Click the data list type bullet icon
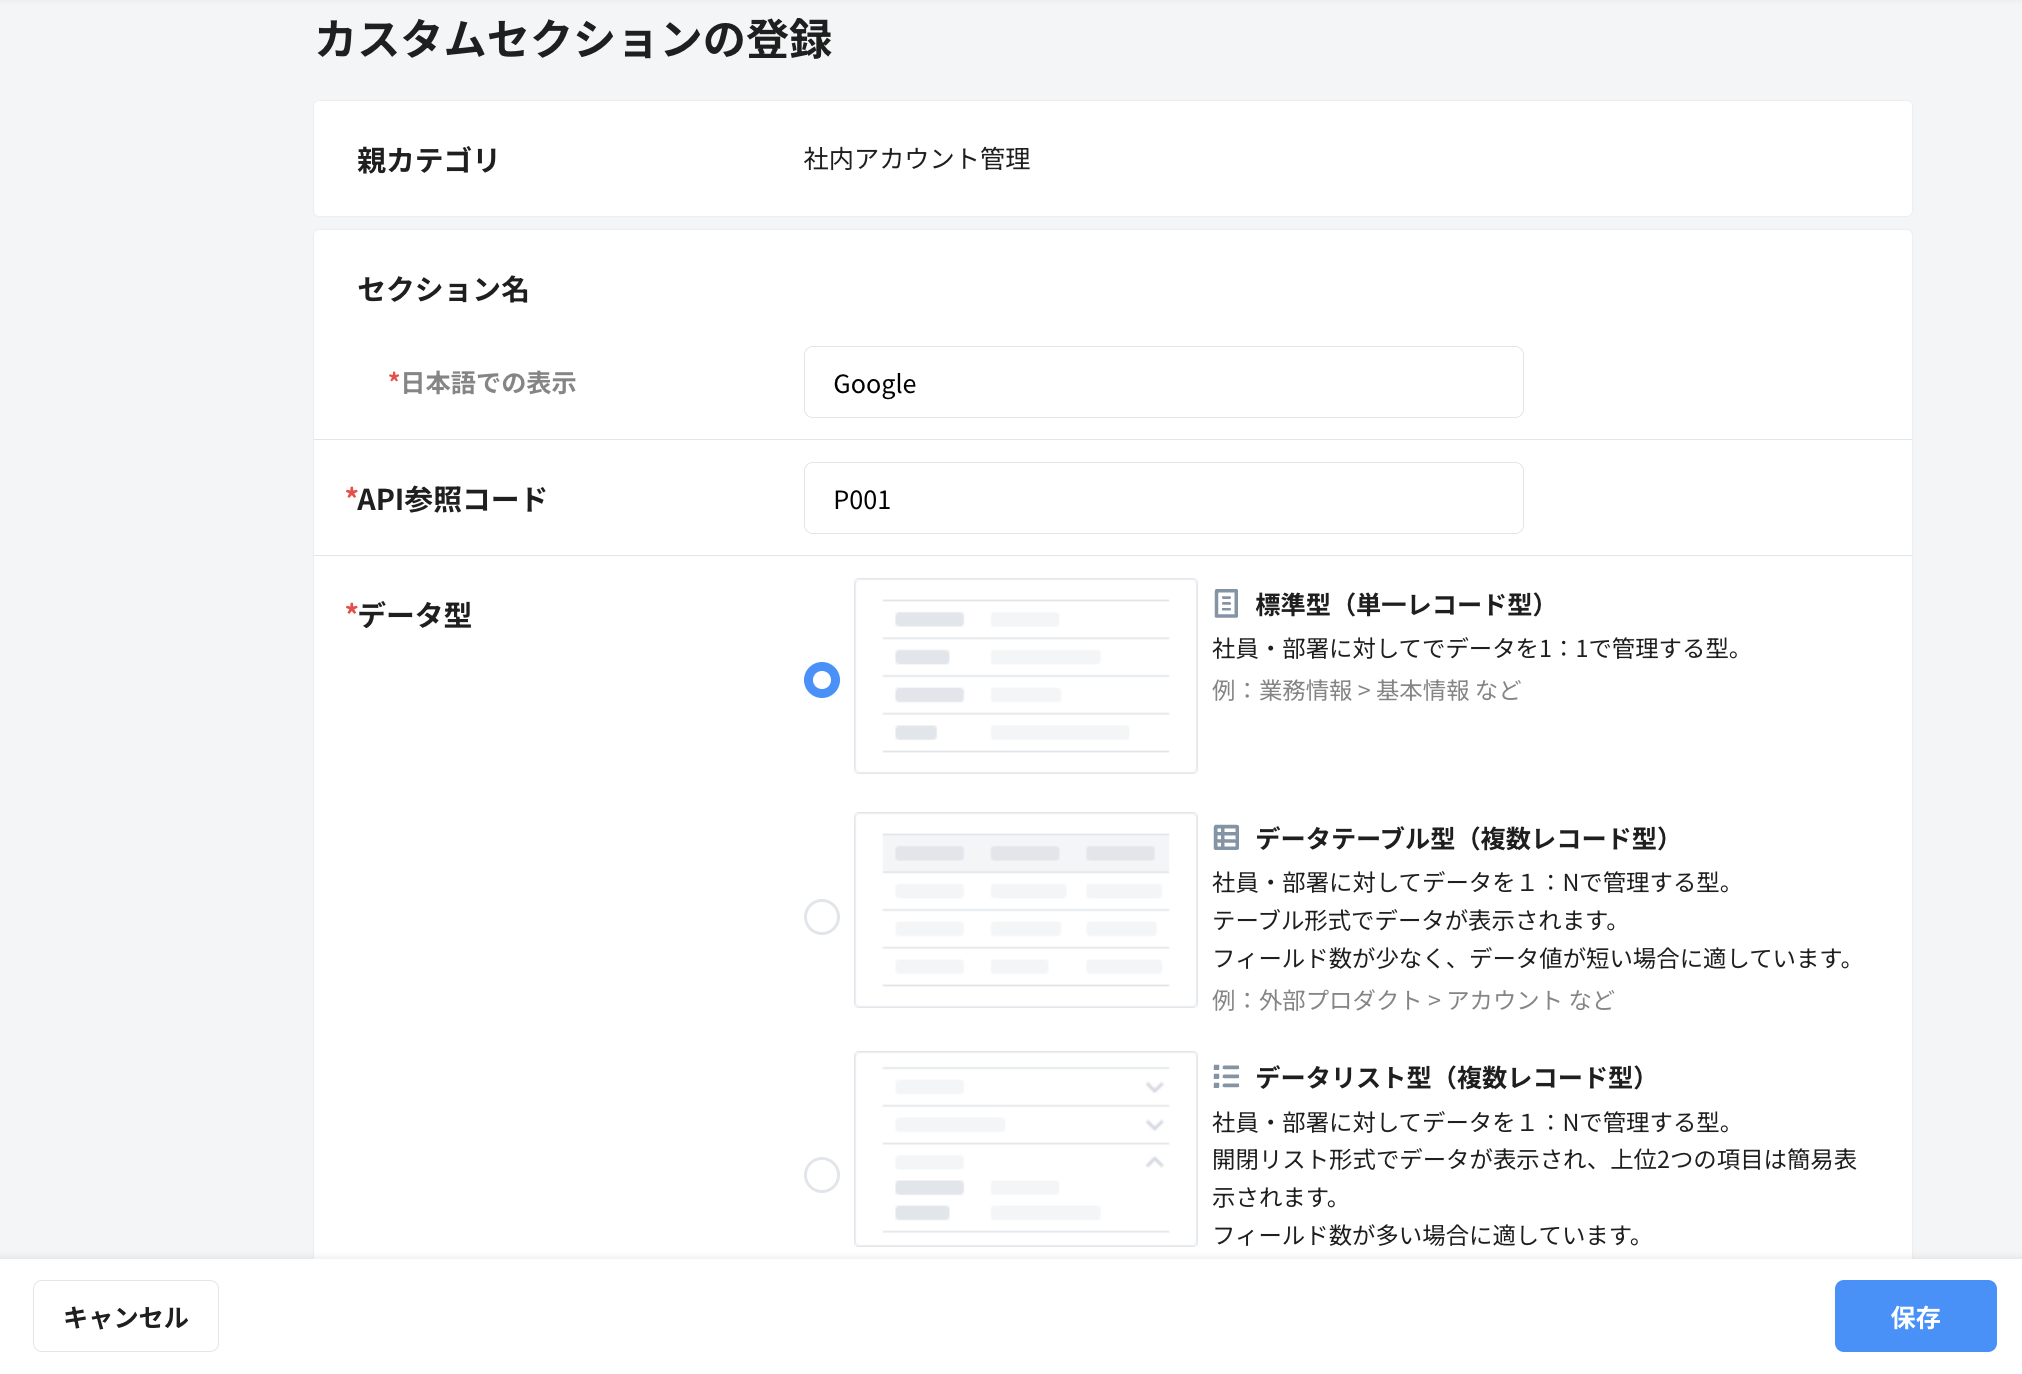The height and width of the screenshot is (1374, 2022). pos(1226,1077)
